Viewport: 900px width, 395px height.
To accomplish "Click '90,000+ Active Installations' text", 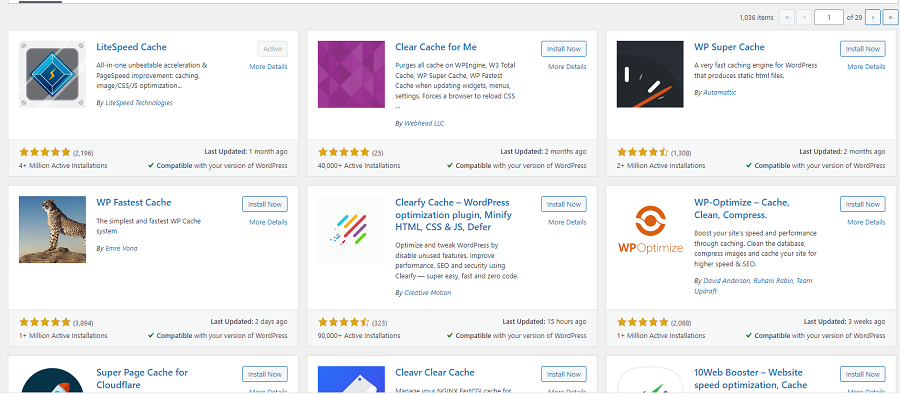I will point(359,335).
